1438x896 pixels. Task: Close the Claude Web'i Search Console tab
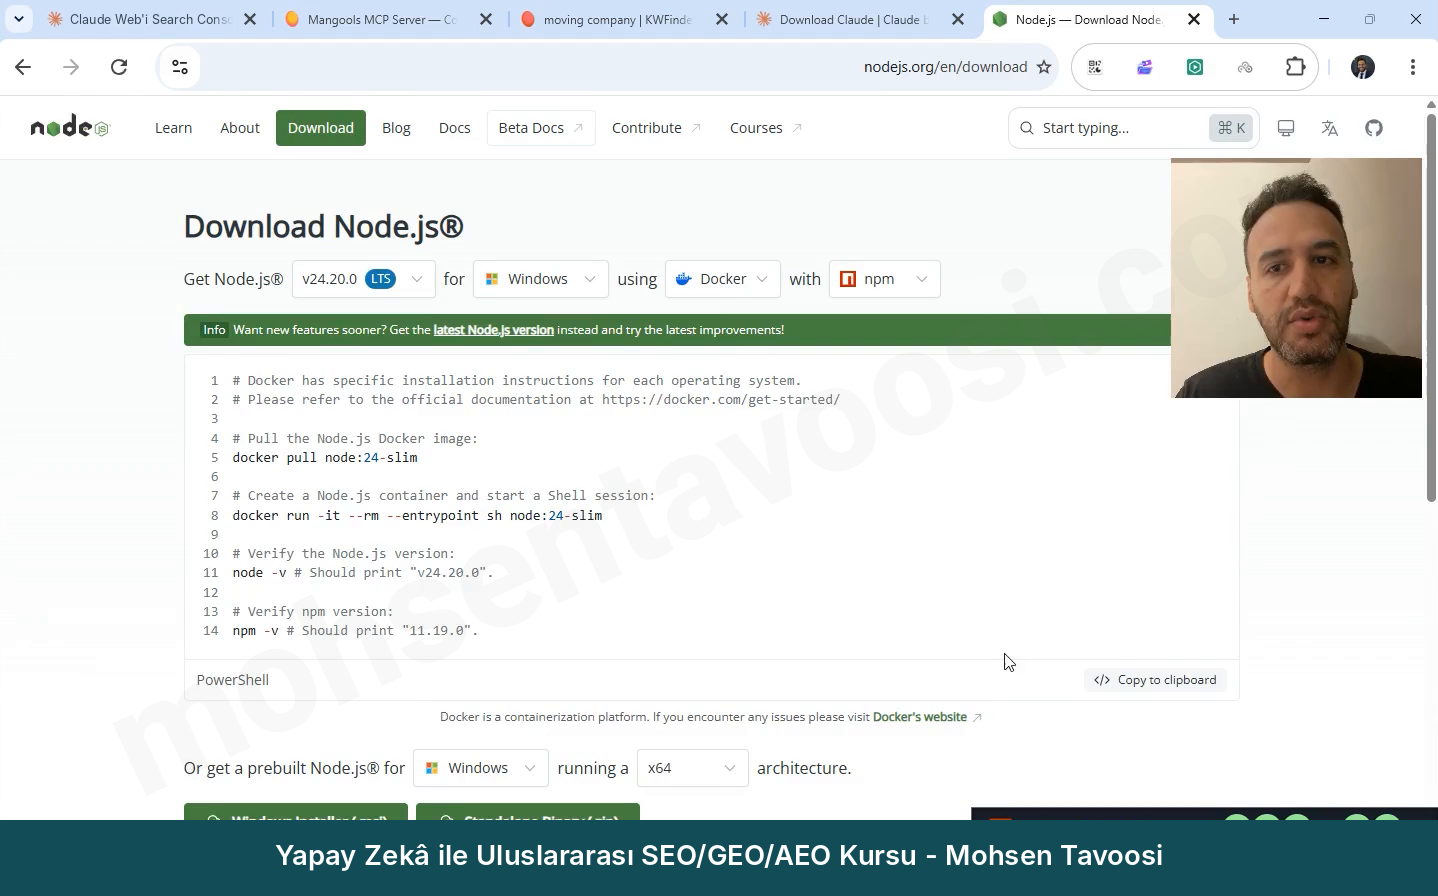(250, 19)
